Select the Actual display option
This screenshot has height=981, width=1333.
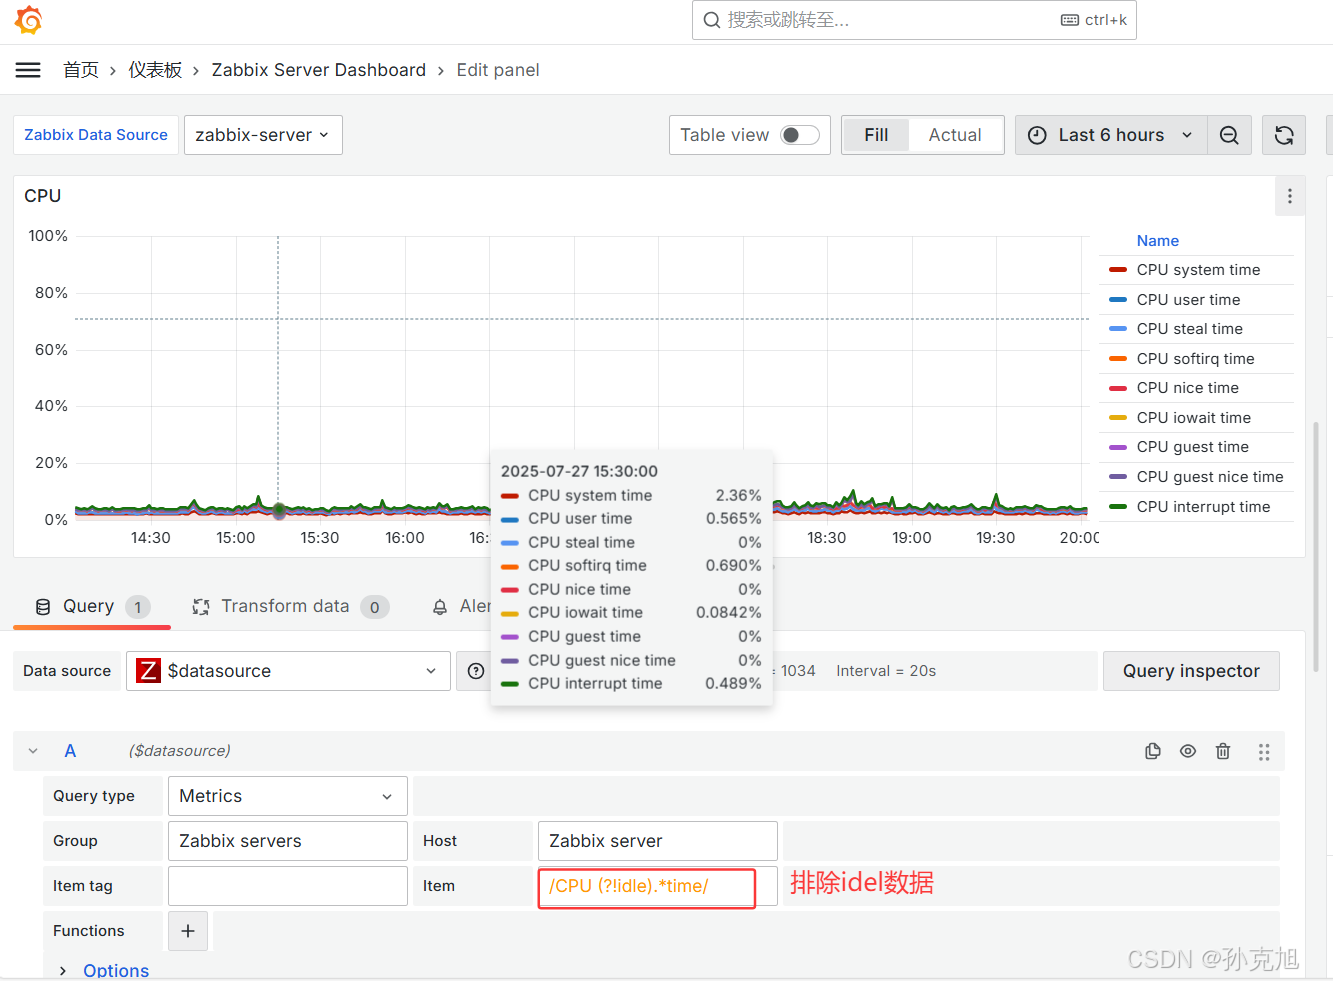coord(955,135)
